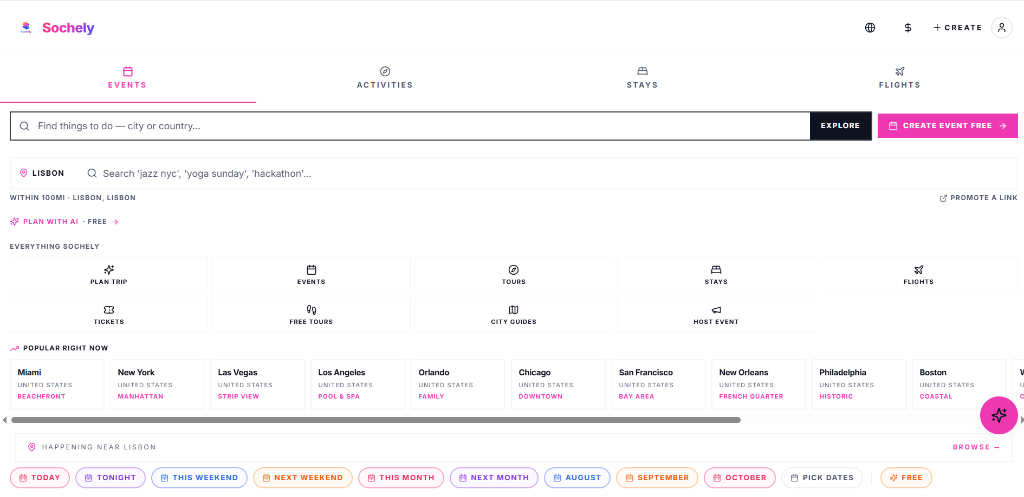Viewport: 1024px width, 497px height.
Task: Follow the Promote a Link link
Action: [978, 198]
